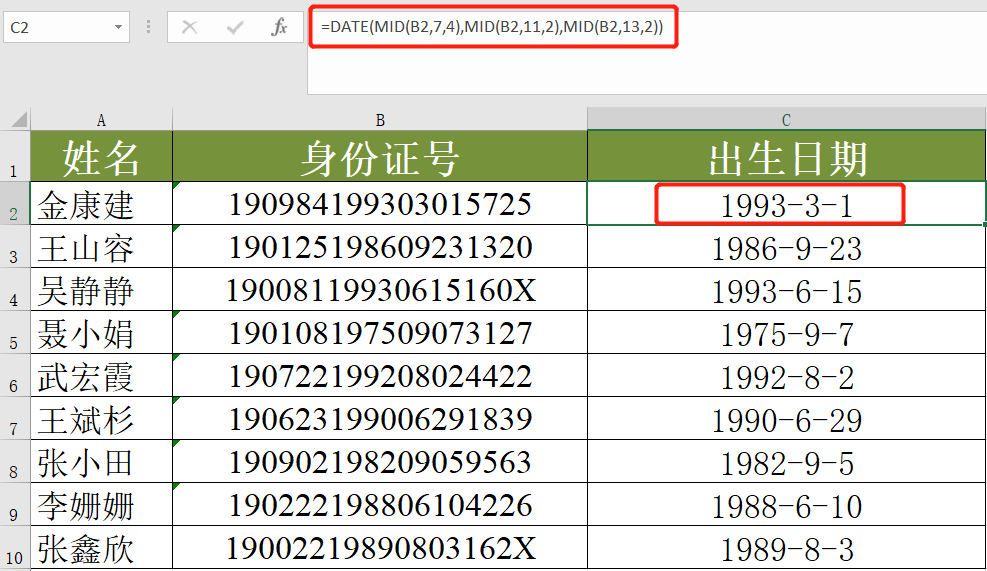Screen dimensions: 987x571
Task: Click the 姓名 header cell
Action: (101, 156)
